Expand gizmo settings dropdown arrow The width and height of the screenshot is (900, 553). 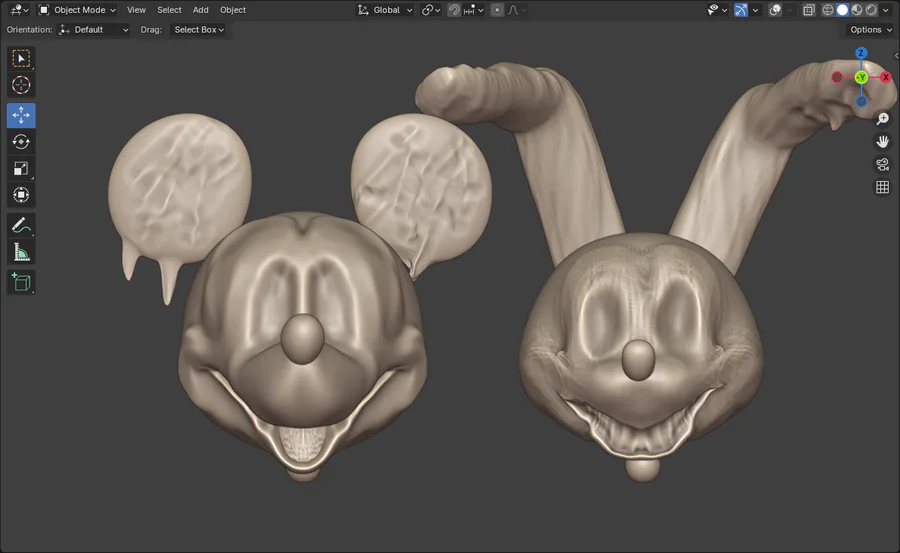pyautogui.click(x=755, y=10)
